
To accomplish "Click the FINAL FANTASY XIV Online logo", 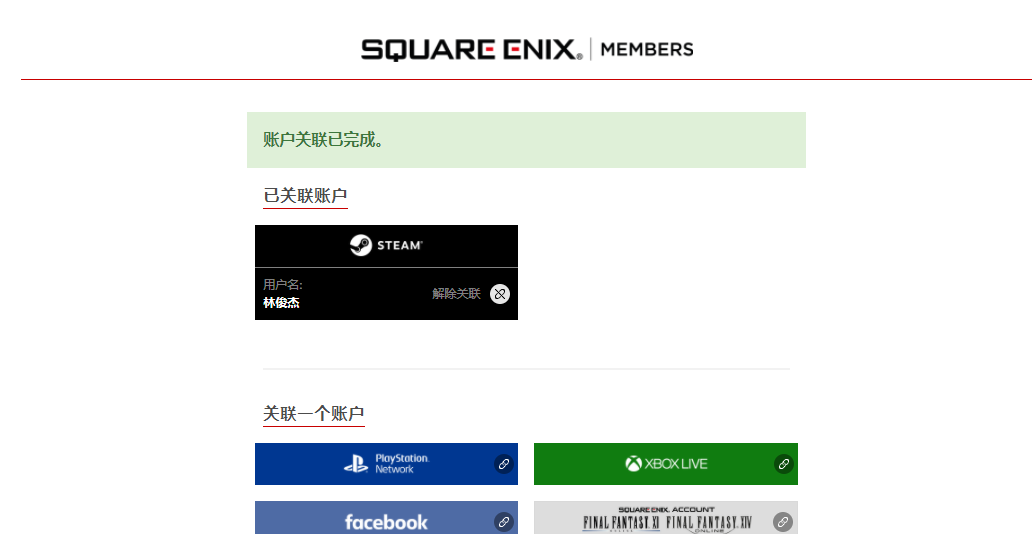I will tap(708, 524).
